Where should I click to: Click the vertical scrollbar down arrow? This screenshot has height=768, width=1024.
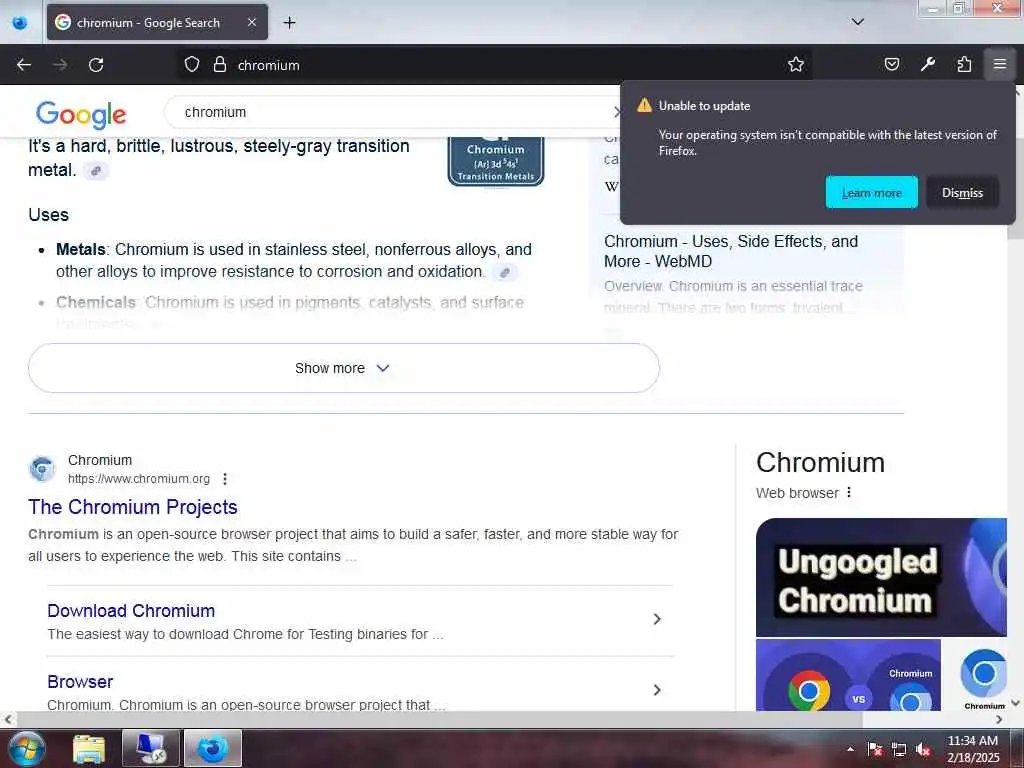click(x=1015, y=703)
